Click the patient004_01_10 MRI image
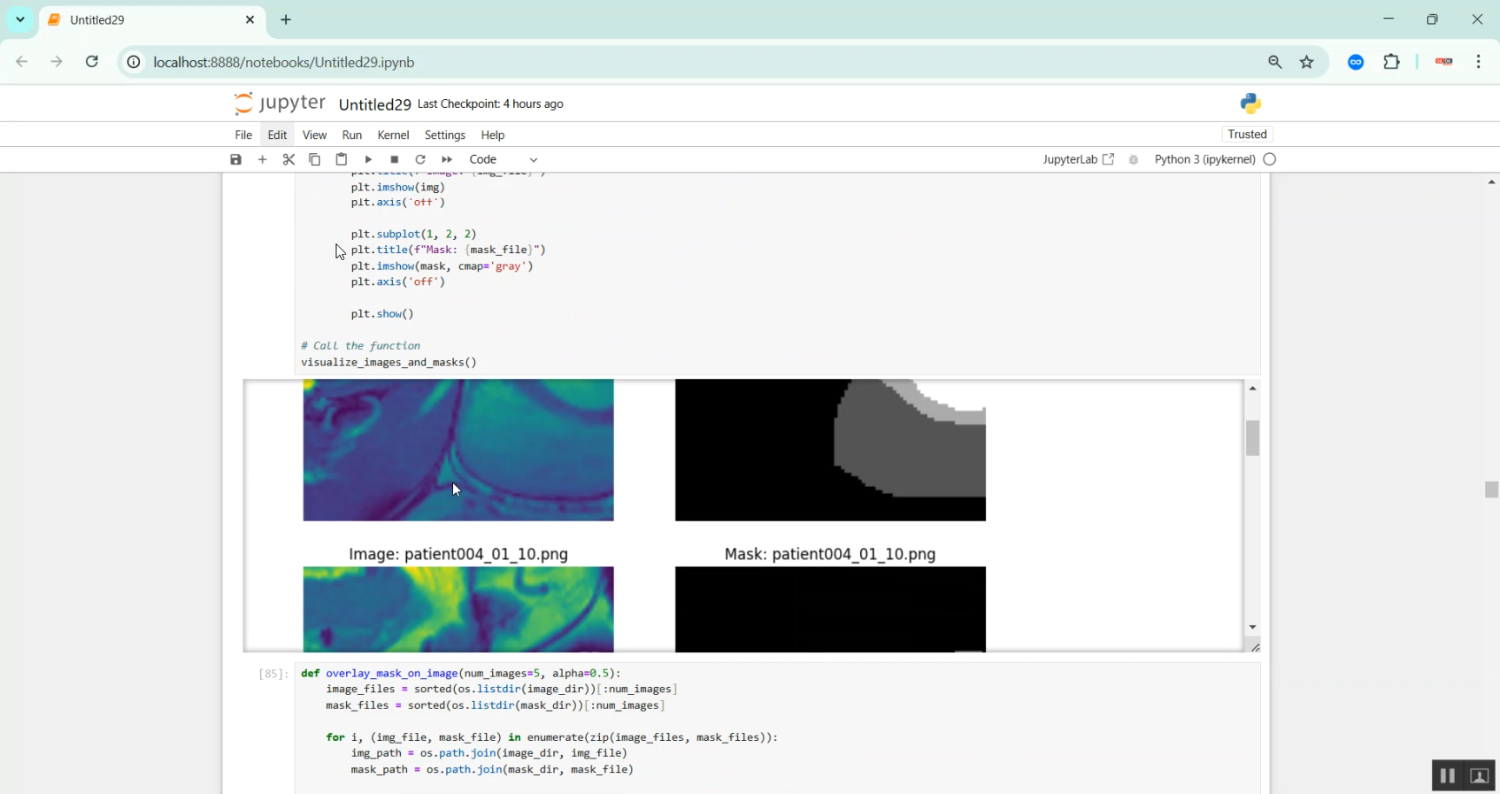 pos(458,610)
